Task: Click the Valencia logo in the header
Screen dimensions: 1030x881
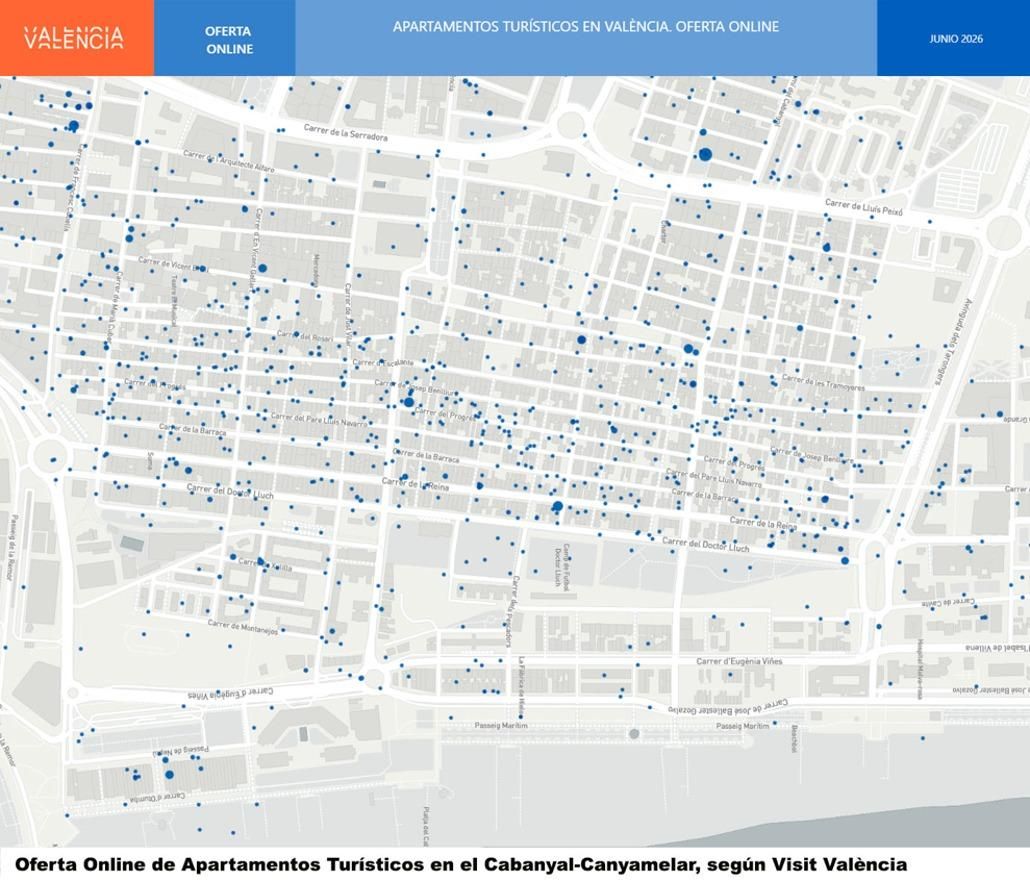Action: click(74, 37)
